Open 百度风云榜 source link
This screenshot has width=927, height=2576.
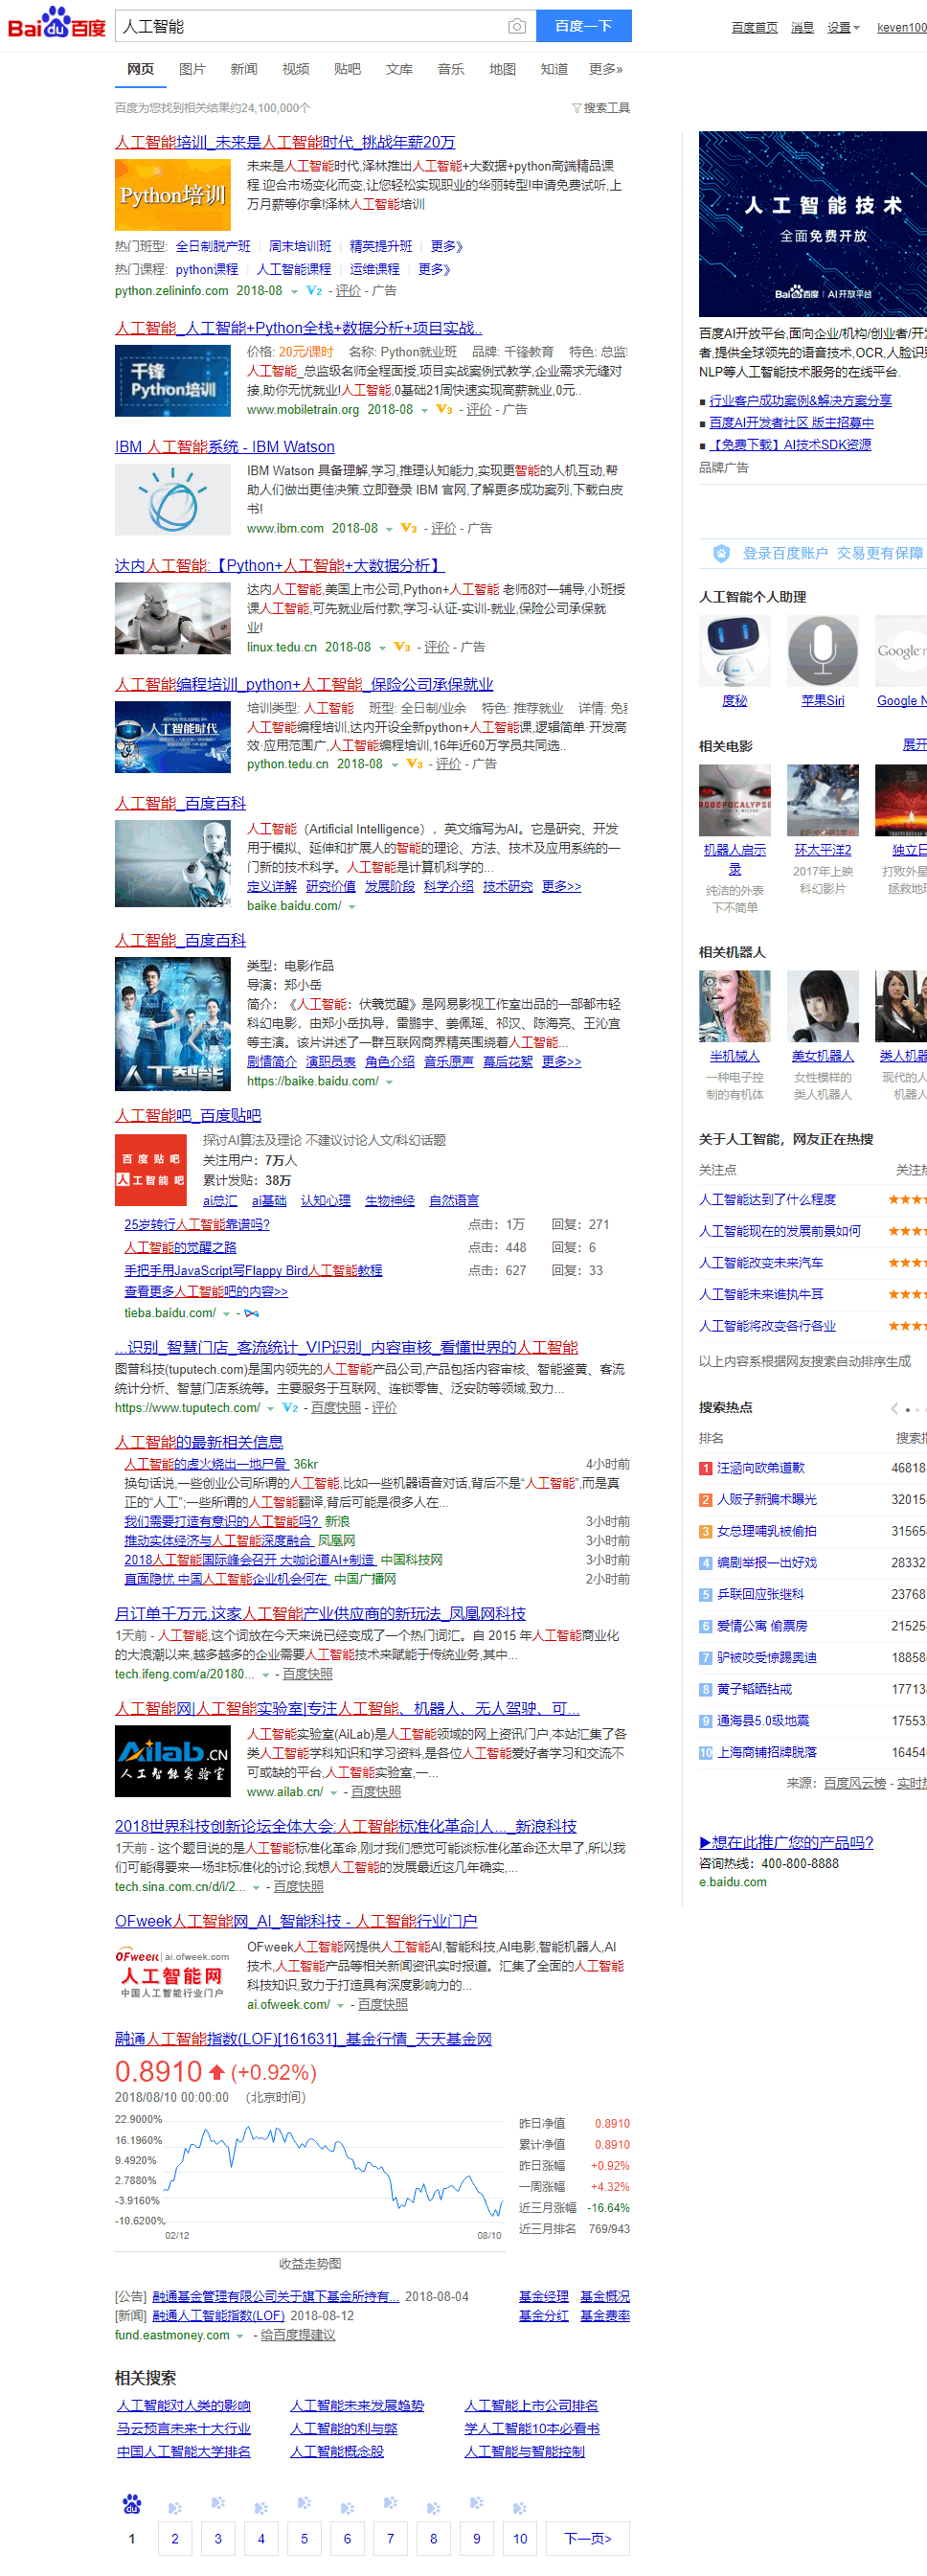tap(855, 1783)
